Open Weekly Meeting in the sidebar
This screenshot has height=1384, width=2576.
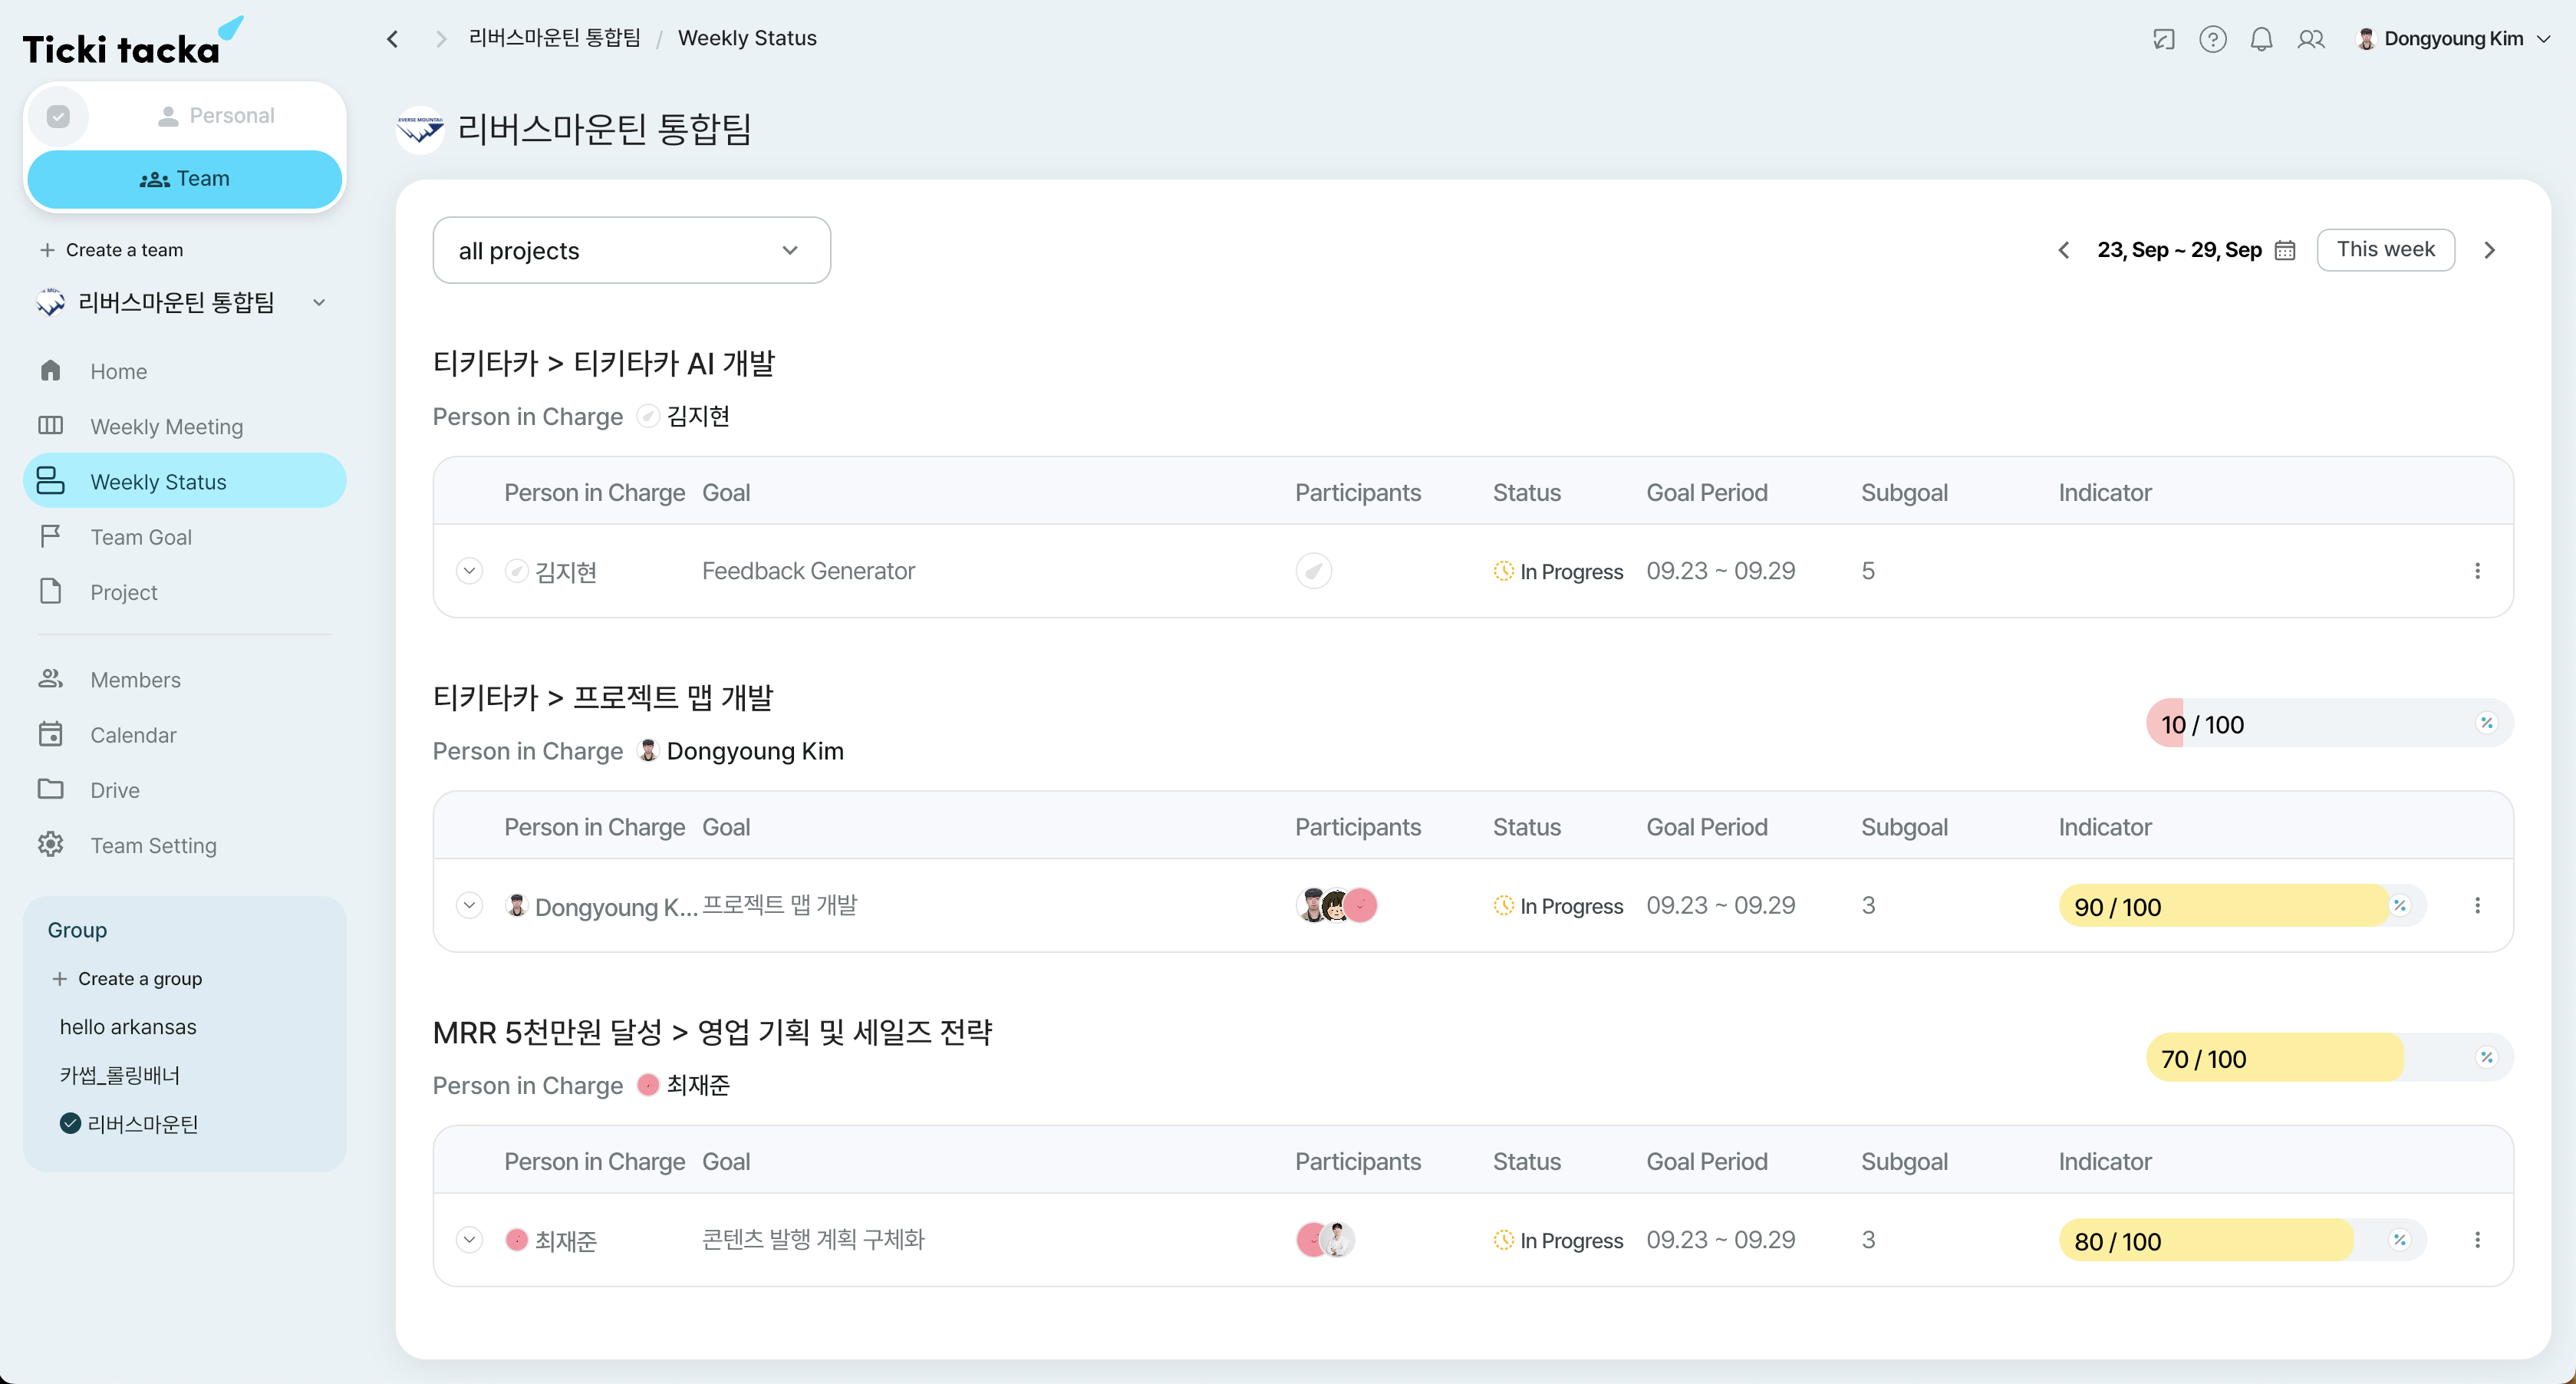185,427
